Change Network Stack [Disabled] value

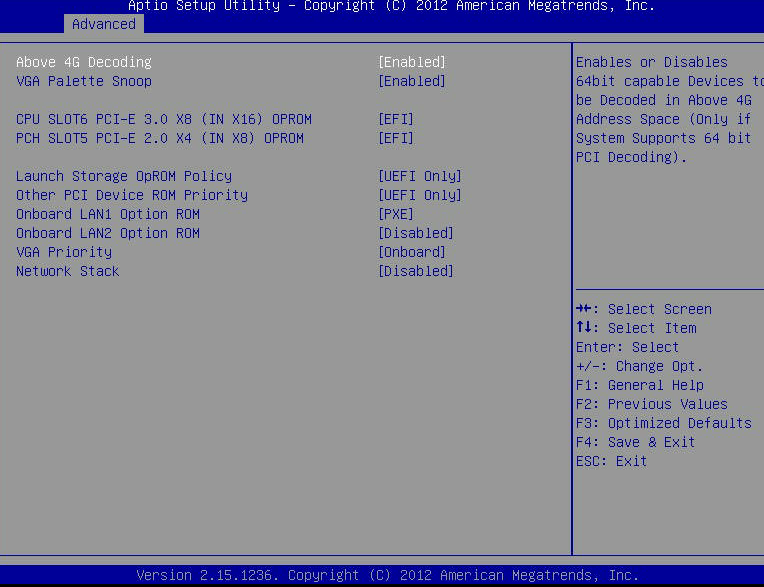(x=416, y=271)
